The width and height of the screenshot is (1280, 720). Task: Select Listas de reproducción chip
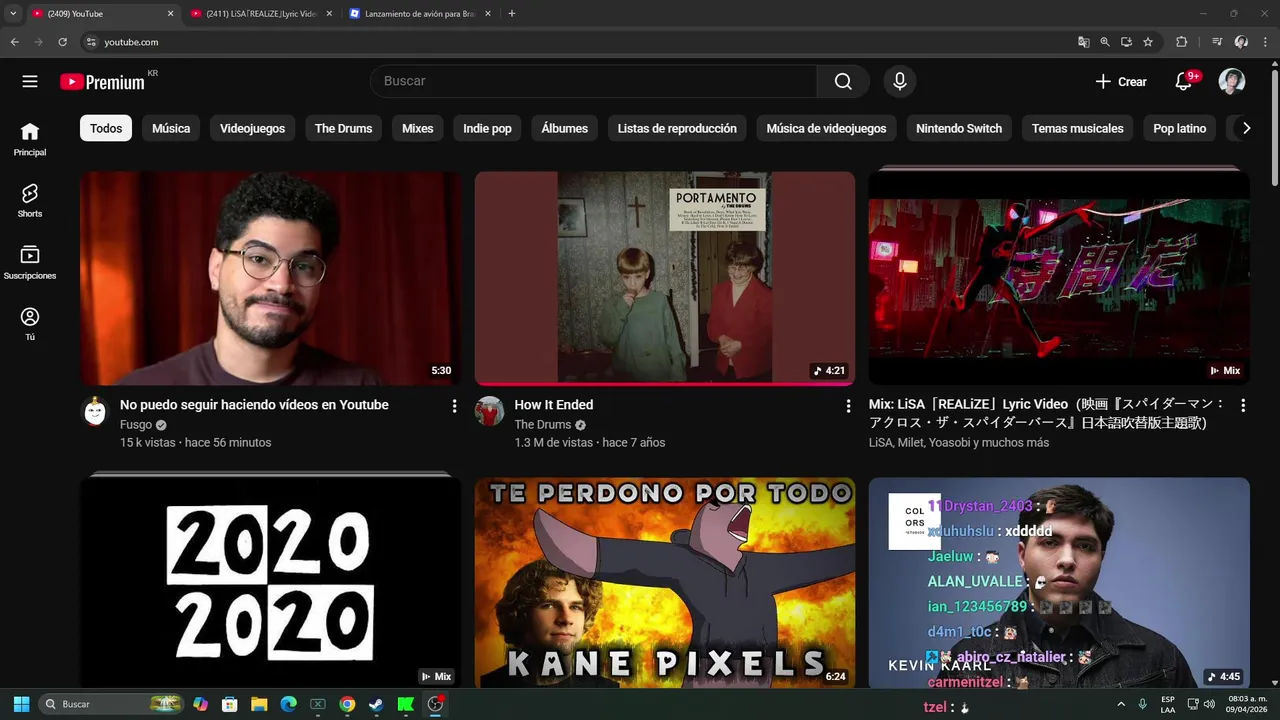677,128
